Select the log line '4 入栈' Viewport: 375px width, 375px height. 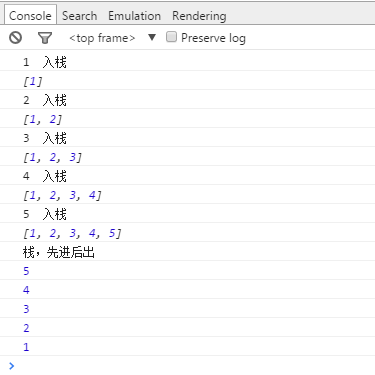[x=187, y=176]
